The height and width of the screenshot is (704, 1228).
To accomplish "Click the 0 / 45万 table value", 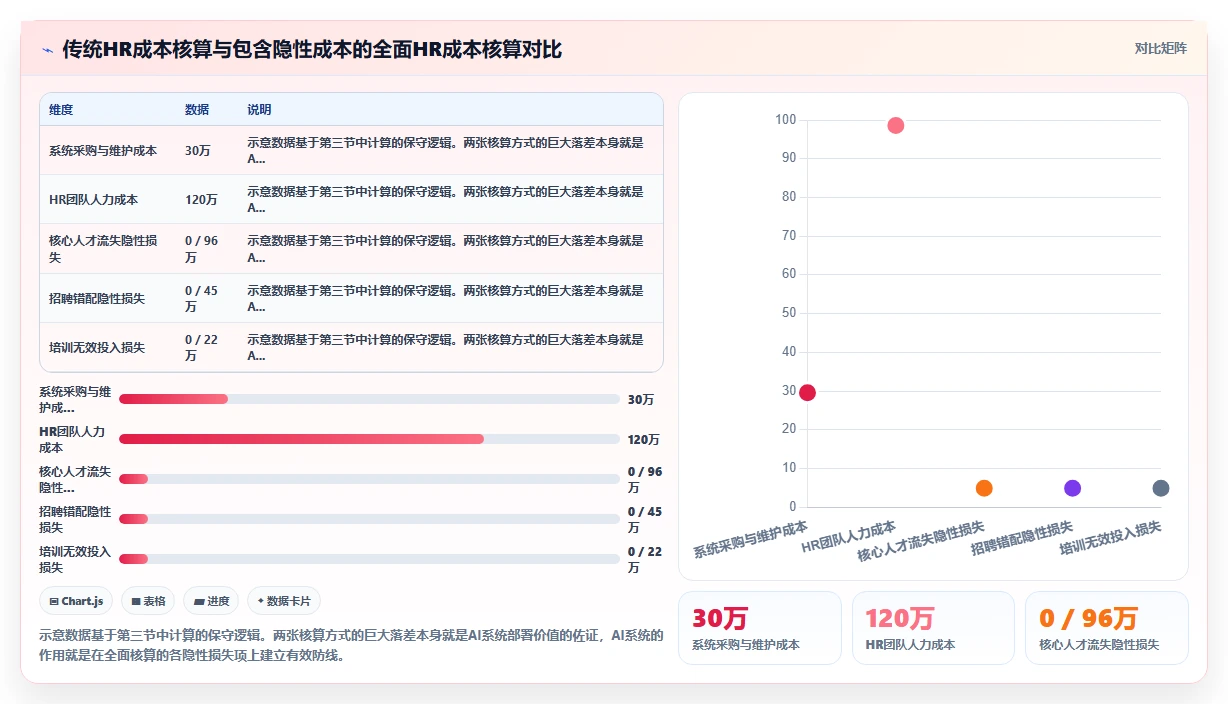I will (x=201, y=299).
